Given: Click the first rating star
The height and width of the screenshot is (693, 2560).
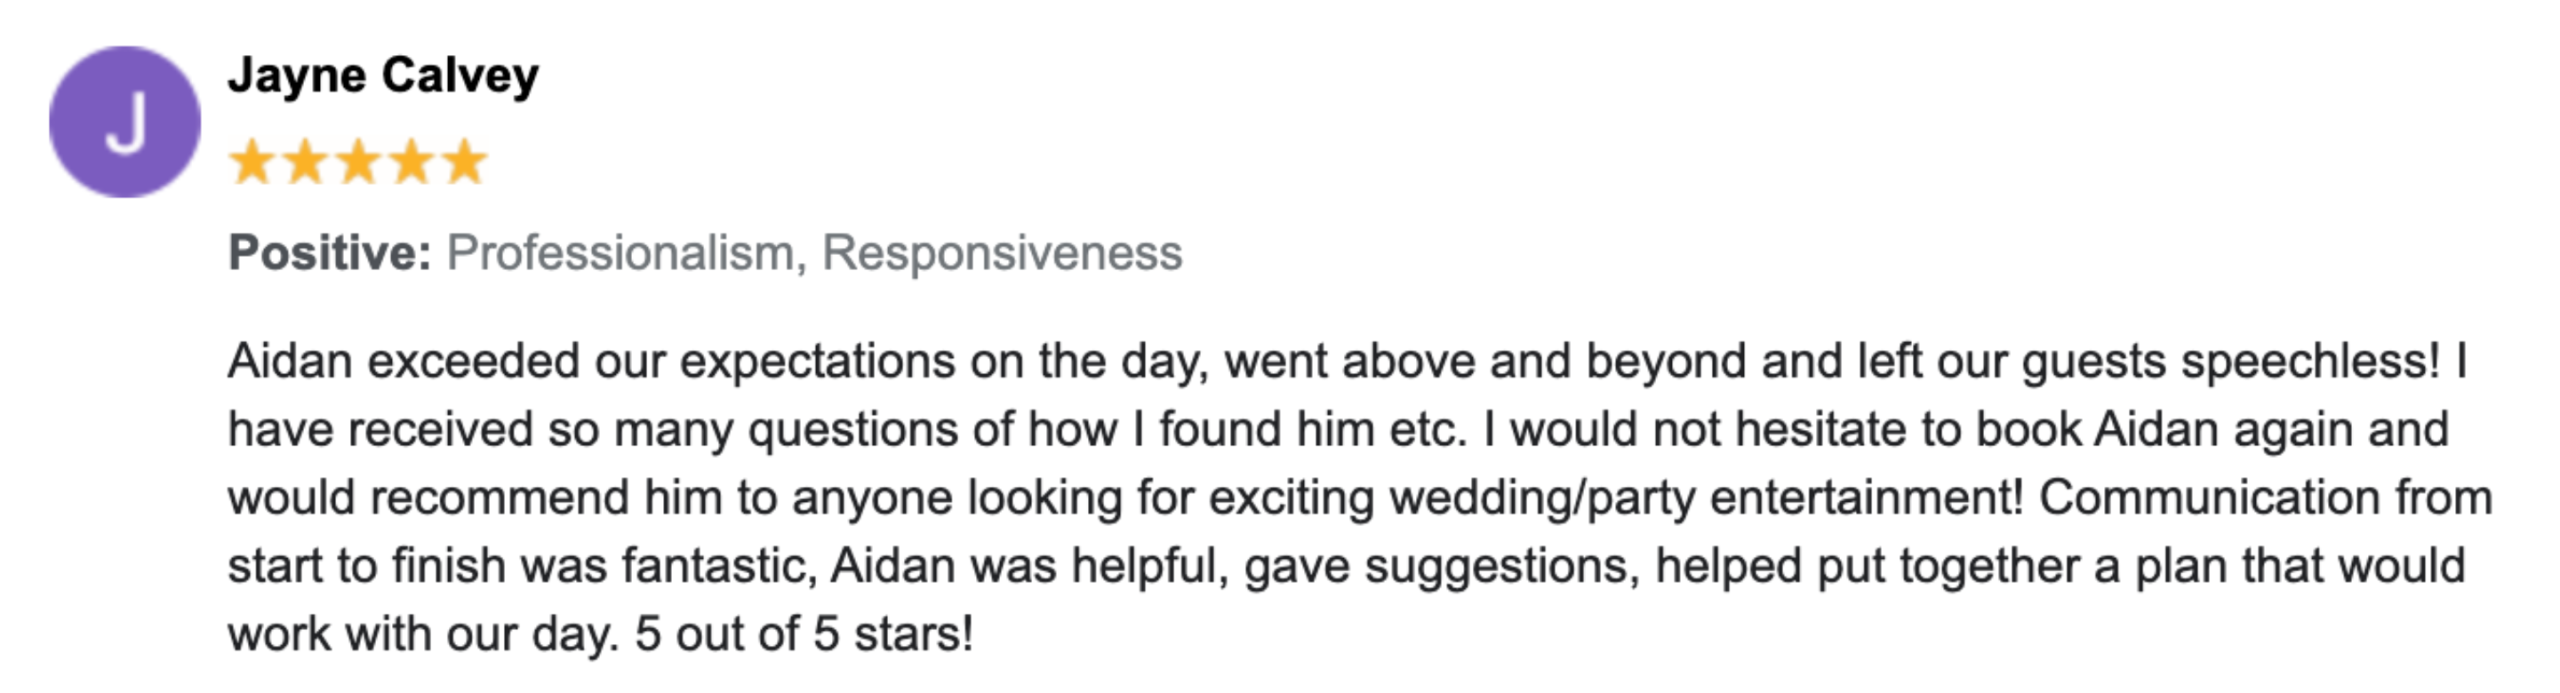Looking at the screenshot, I should coord(251,162).
